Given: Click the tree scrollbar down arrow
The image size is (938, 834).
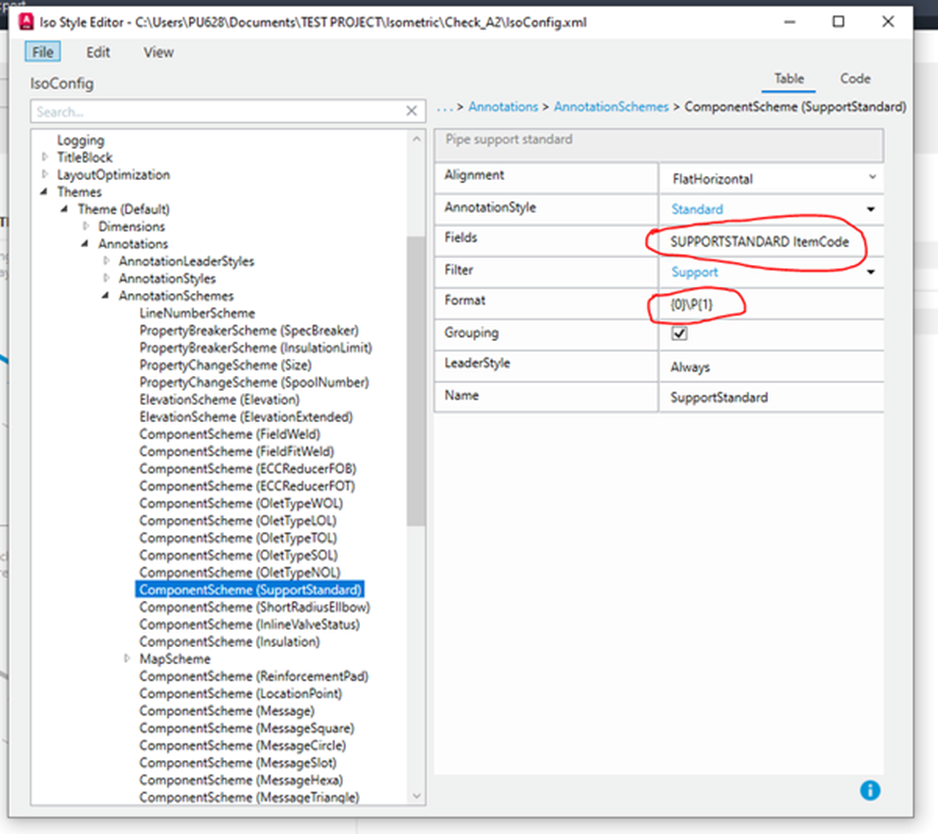Looking at the screenshot, I should tap(416, 796).
